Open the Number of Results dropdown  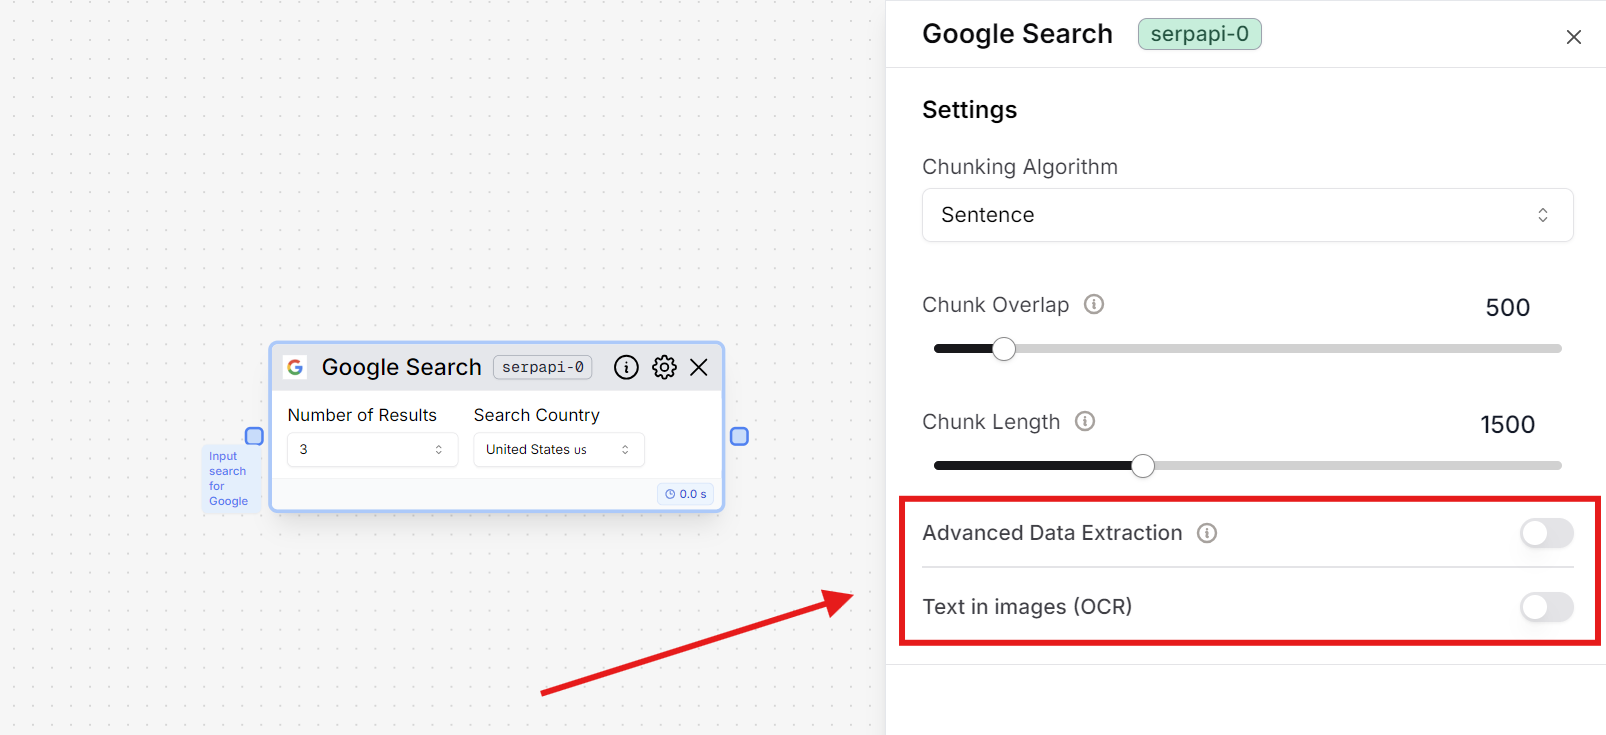(372, 450)
